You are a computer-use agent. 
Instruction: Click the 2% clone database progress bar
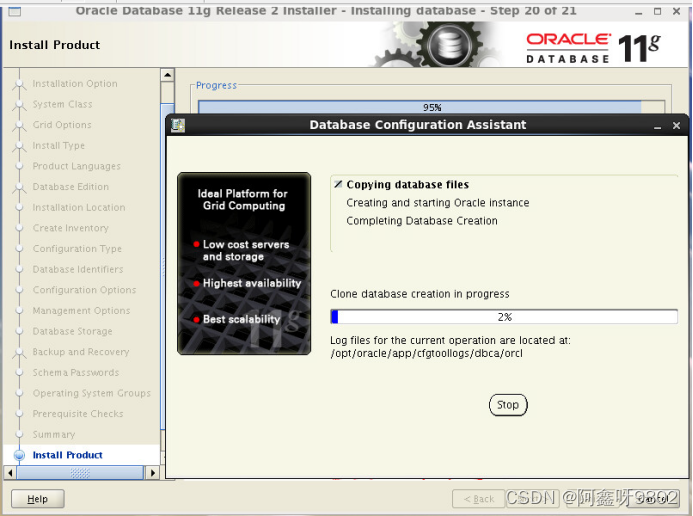tap(504, 317)
